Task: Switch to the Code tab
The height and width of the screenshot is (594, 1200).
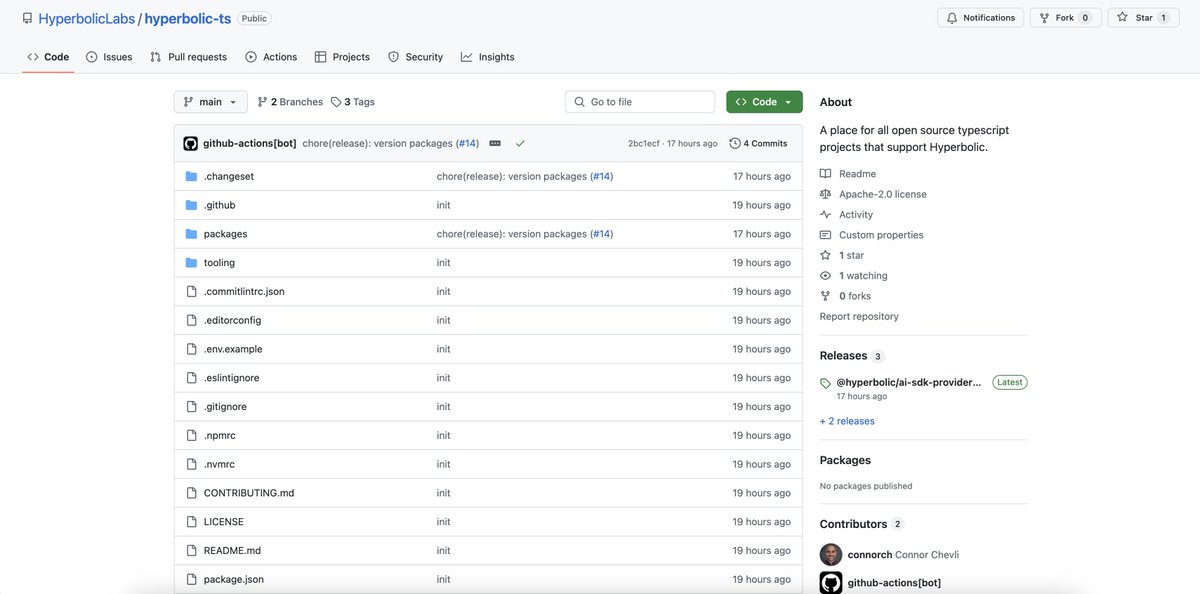Action: (x=47, y=56)
